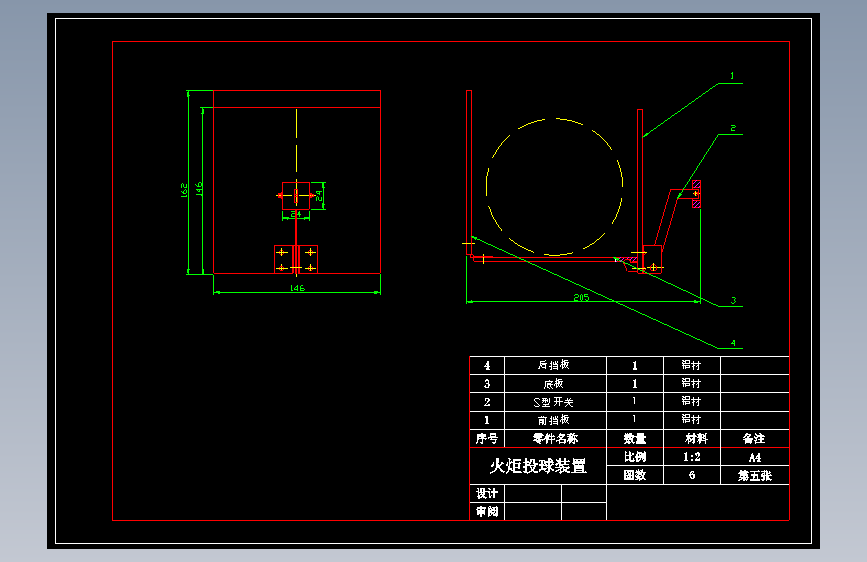Select the '铝材' material in the 底板 row
Image resolution: width=867 pixels, height=562 pixels.
point(691,383)
